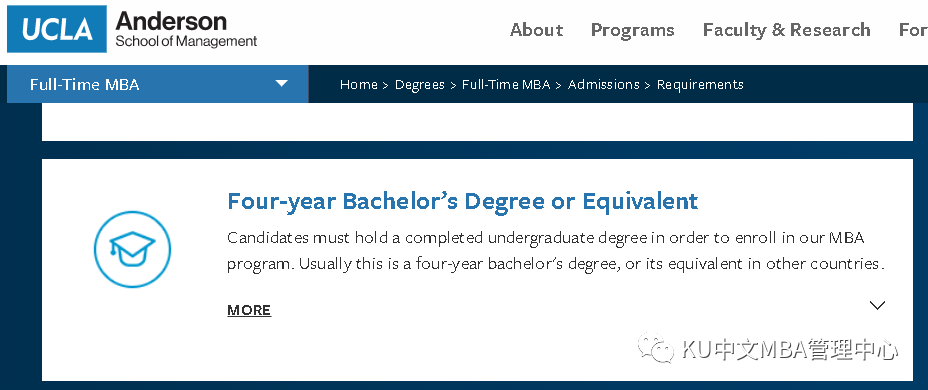928x390 pixels.
Task: Go to Degrees breadcrumb
Action: pos(420,85)
